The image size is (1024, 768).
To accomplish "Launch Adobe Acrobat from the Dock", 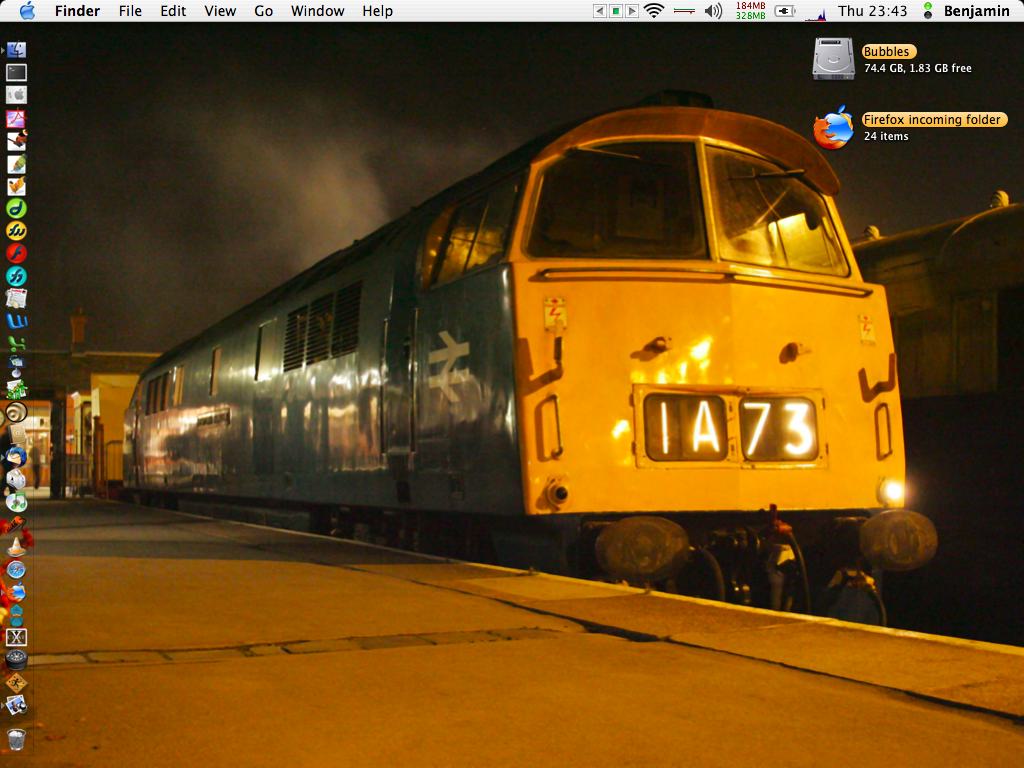I will click(16, 119).
